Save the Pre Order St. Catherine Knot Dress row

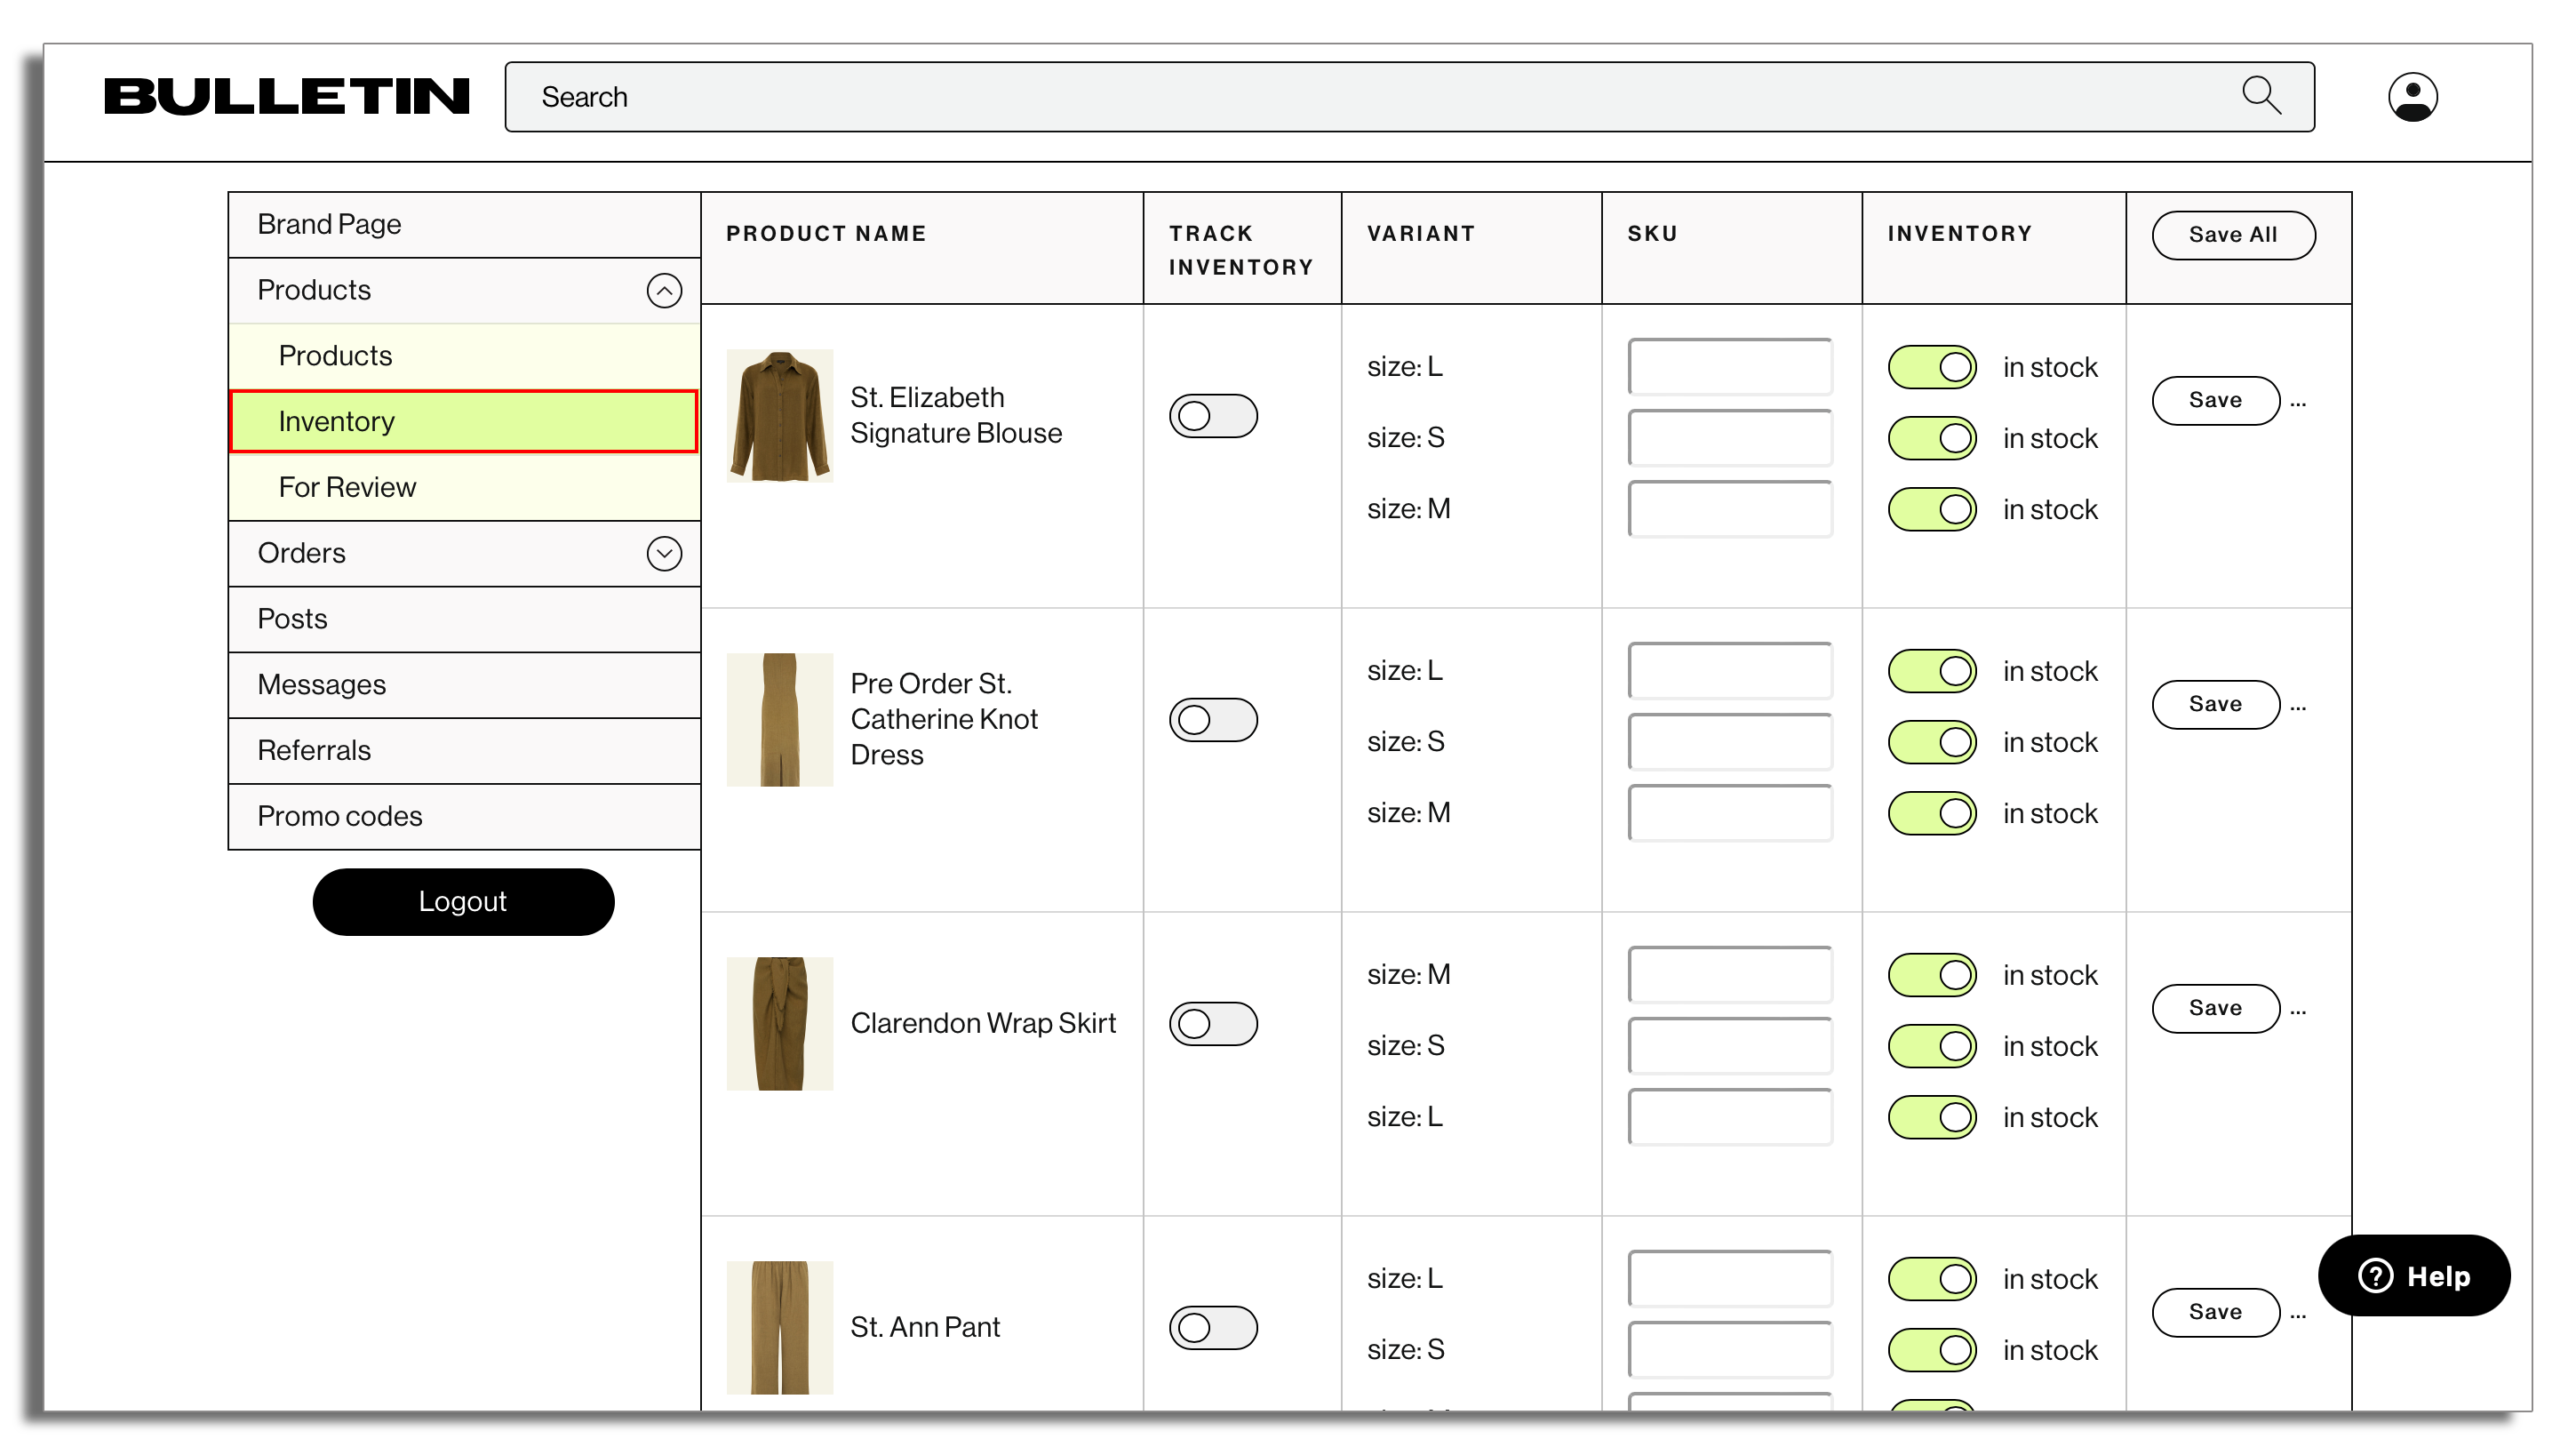pyautogui.click(x=2215, y=705)
